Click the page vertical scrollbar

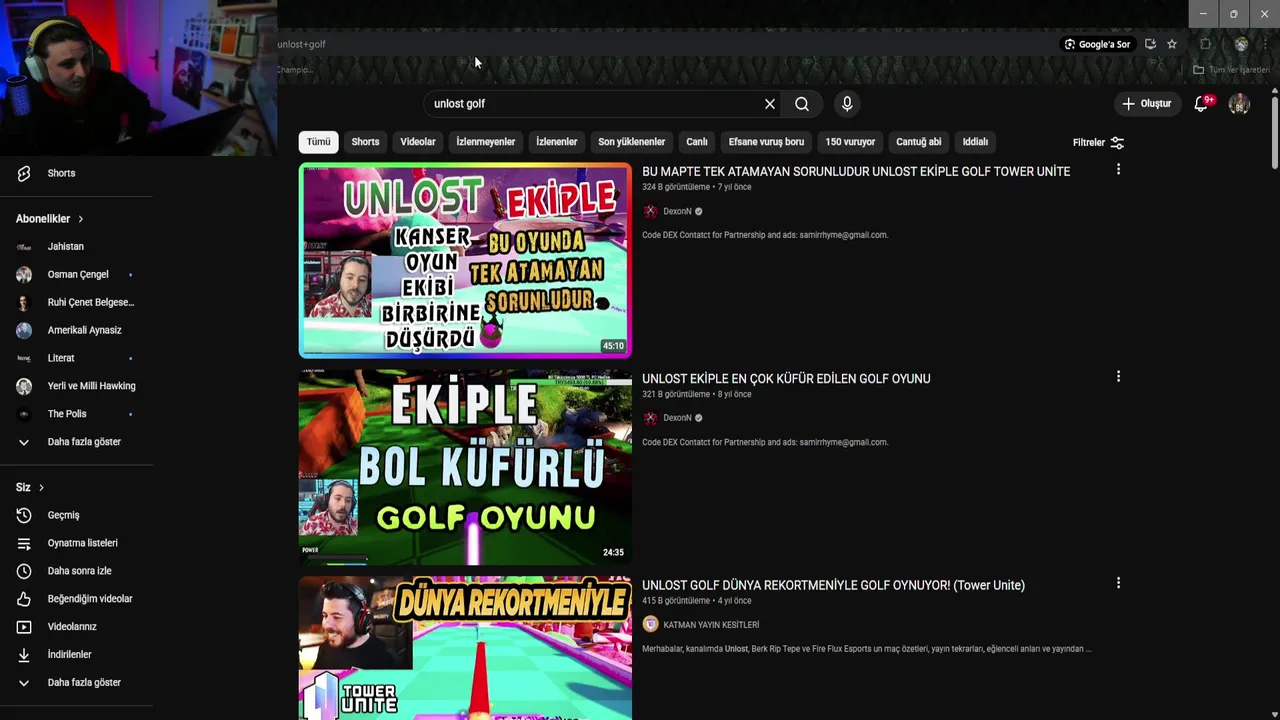coord(1274,132)
